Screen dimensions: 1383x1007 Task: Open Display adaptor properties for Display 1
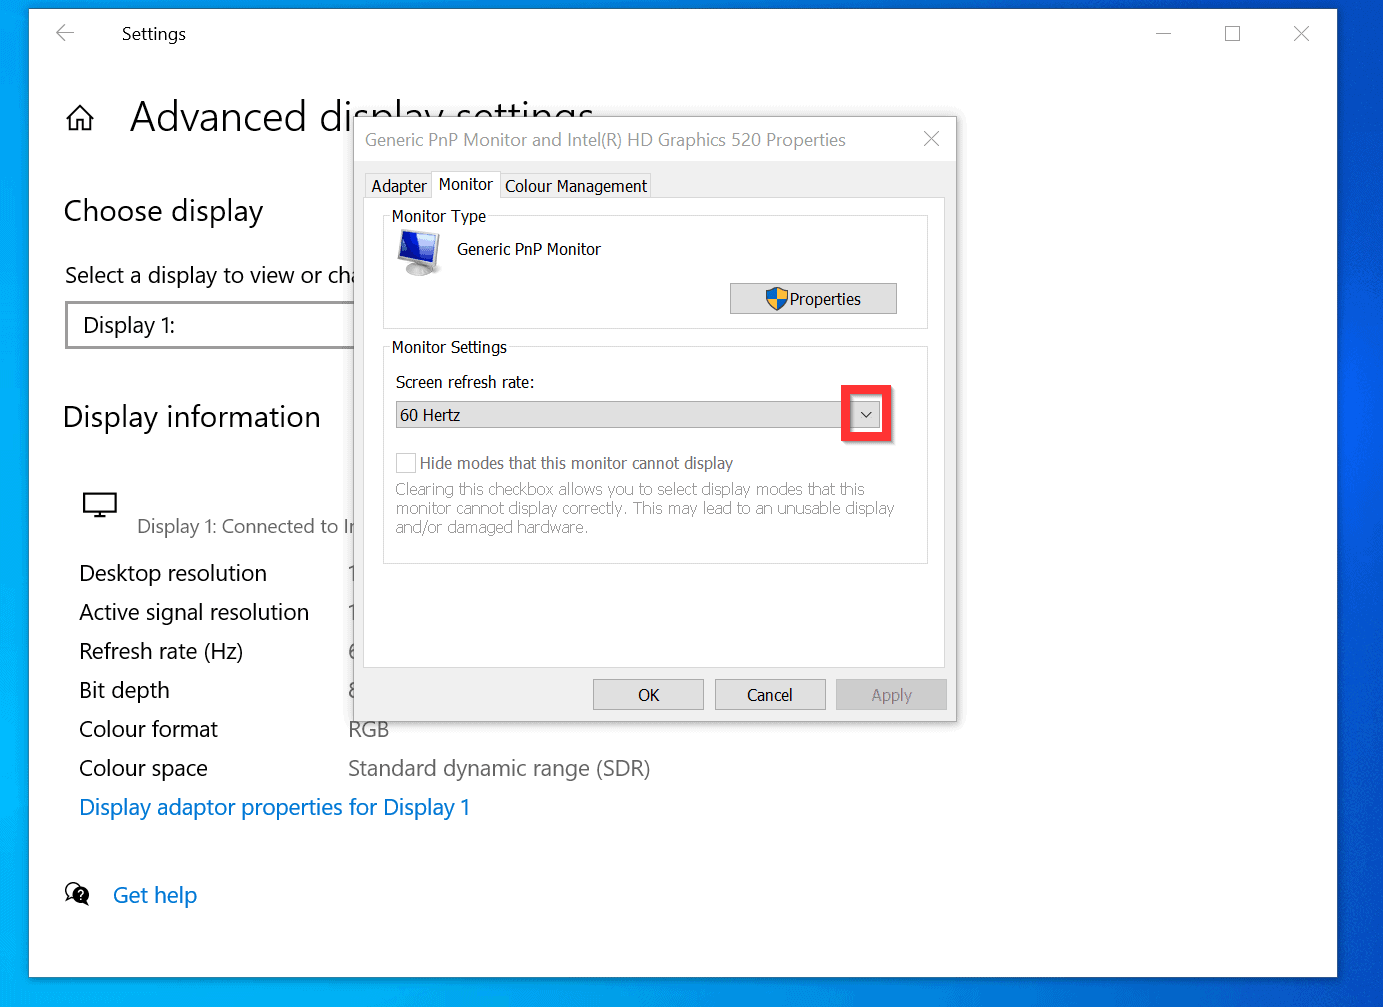(274, 807)
